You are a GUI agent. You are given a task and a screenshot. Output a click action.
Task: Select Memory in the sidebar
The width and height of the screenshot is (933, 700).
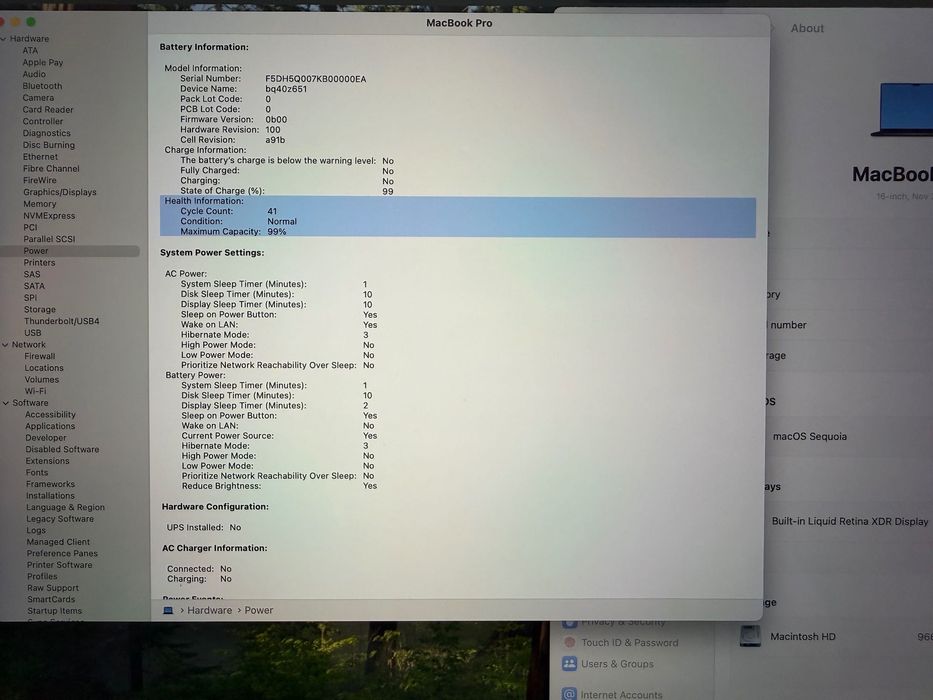click(x=40, y=204)
